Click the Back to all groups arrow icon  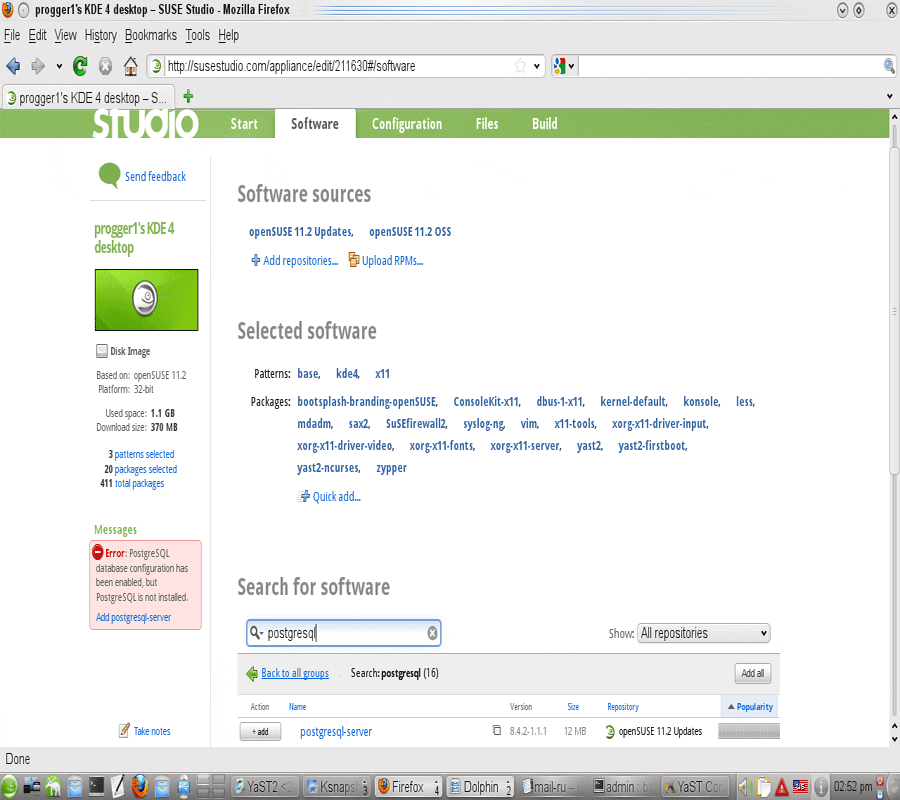tap(251, 673)
